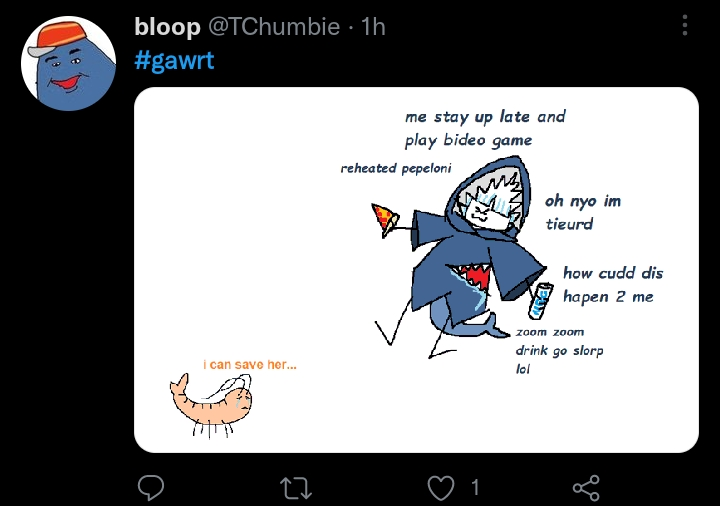The width and height of the screenshot is (720, 506).
Task: Click the orange 'i can save her...' text
Action: click(250, 364)
